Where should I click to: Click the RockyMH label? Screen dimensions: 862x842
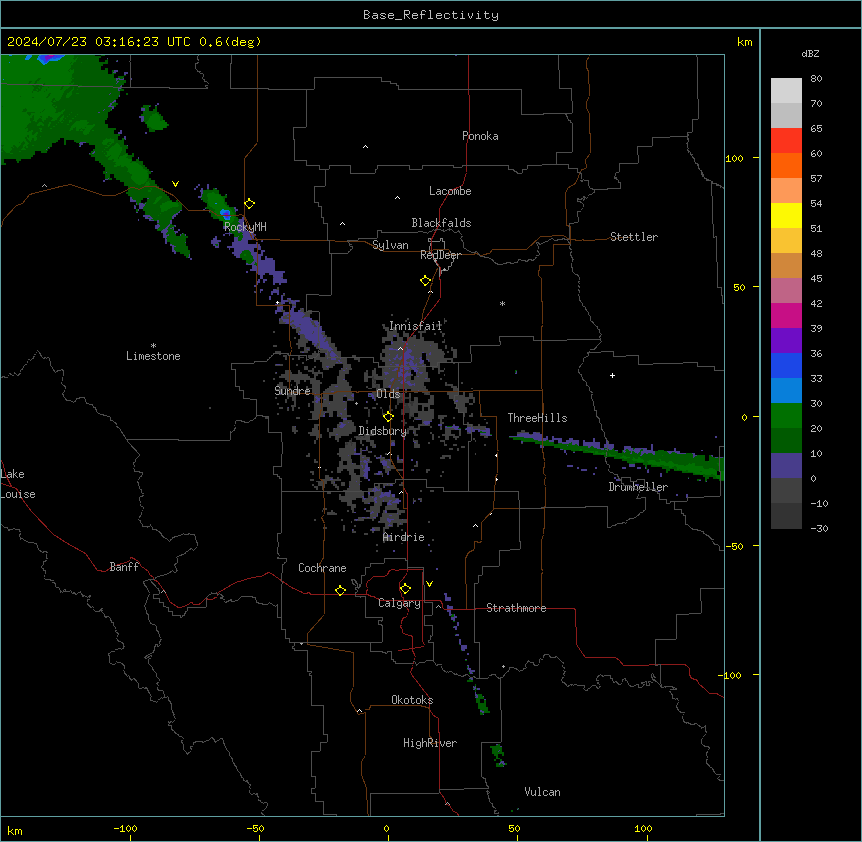coord(245,226)
